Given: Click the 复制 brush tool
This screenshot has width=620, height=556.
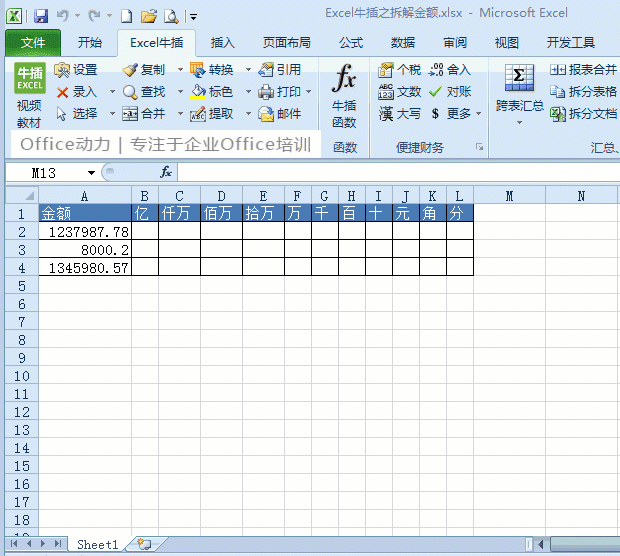Looking at the screenshot, I should click(143, 70).
